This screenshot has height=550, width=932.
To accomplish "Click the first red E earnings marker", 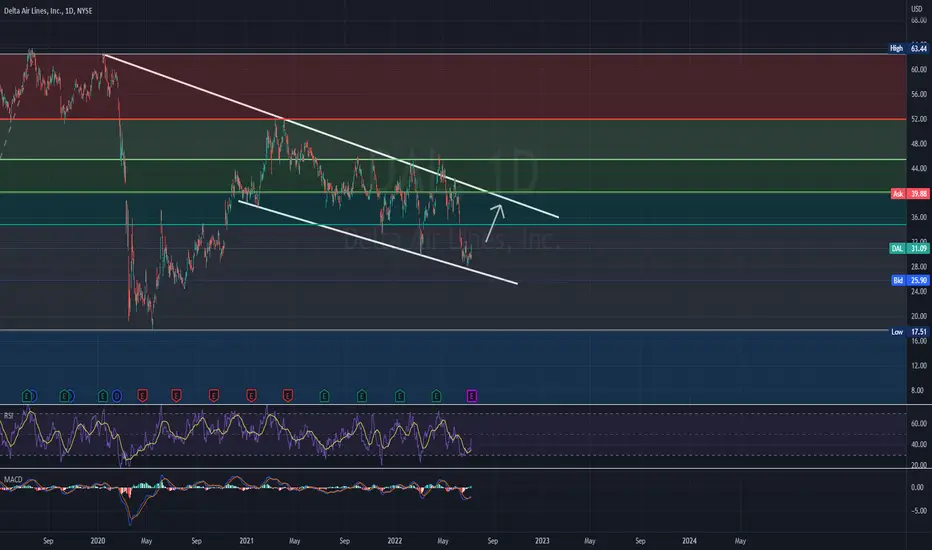I will (143, 395).
